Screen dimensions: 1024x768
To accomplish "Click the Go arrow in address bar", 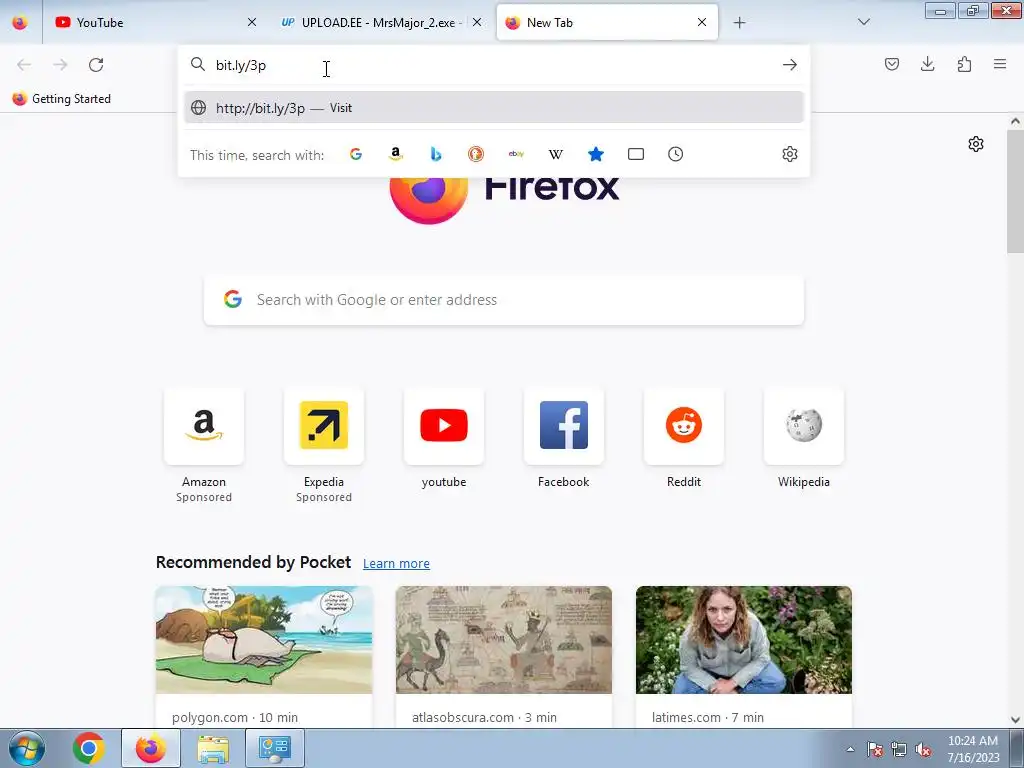I will pyautogui.click(x=790, y=65).
